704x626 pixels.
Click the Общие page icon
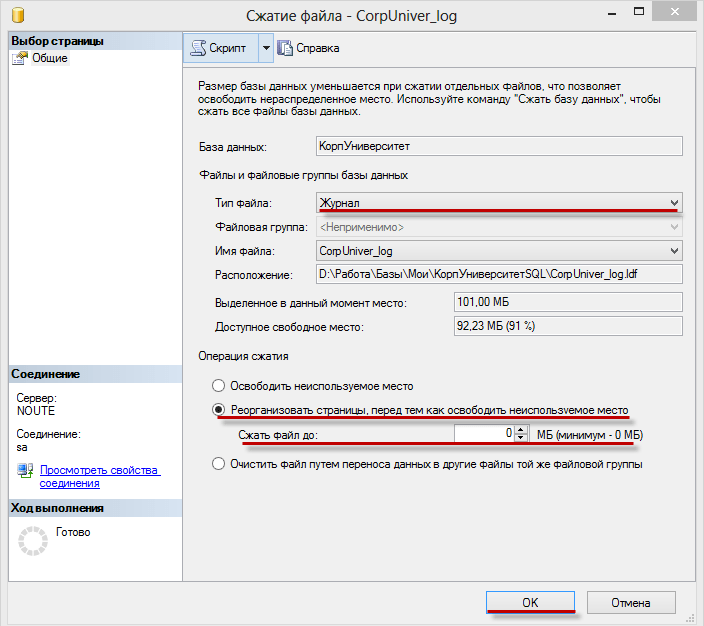coord(20,58)
